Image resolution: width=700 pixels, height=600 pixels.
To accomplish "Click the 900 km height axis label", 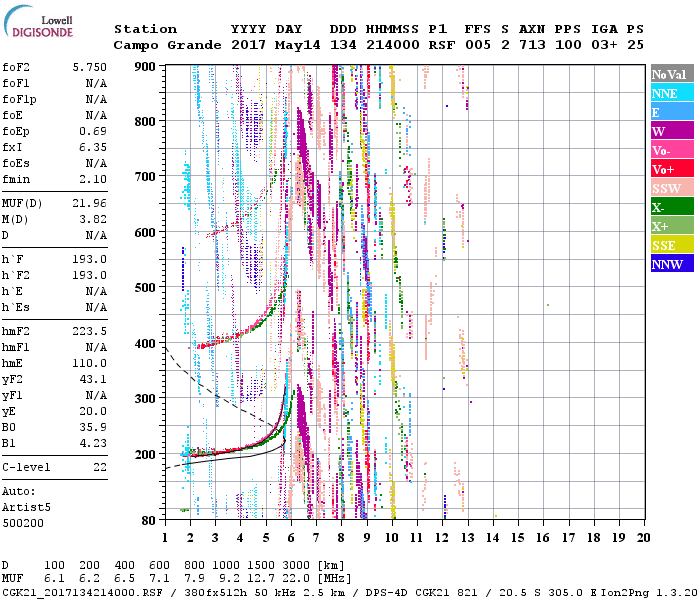I will coord(146,67).
